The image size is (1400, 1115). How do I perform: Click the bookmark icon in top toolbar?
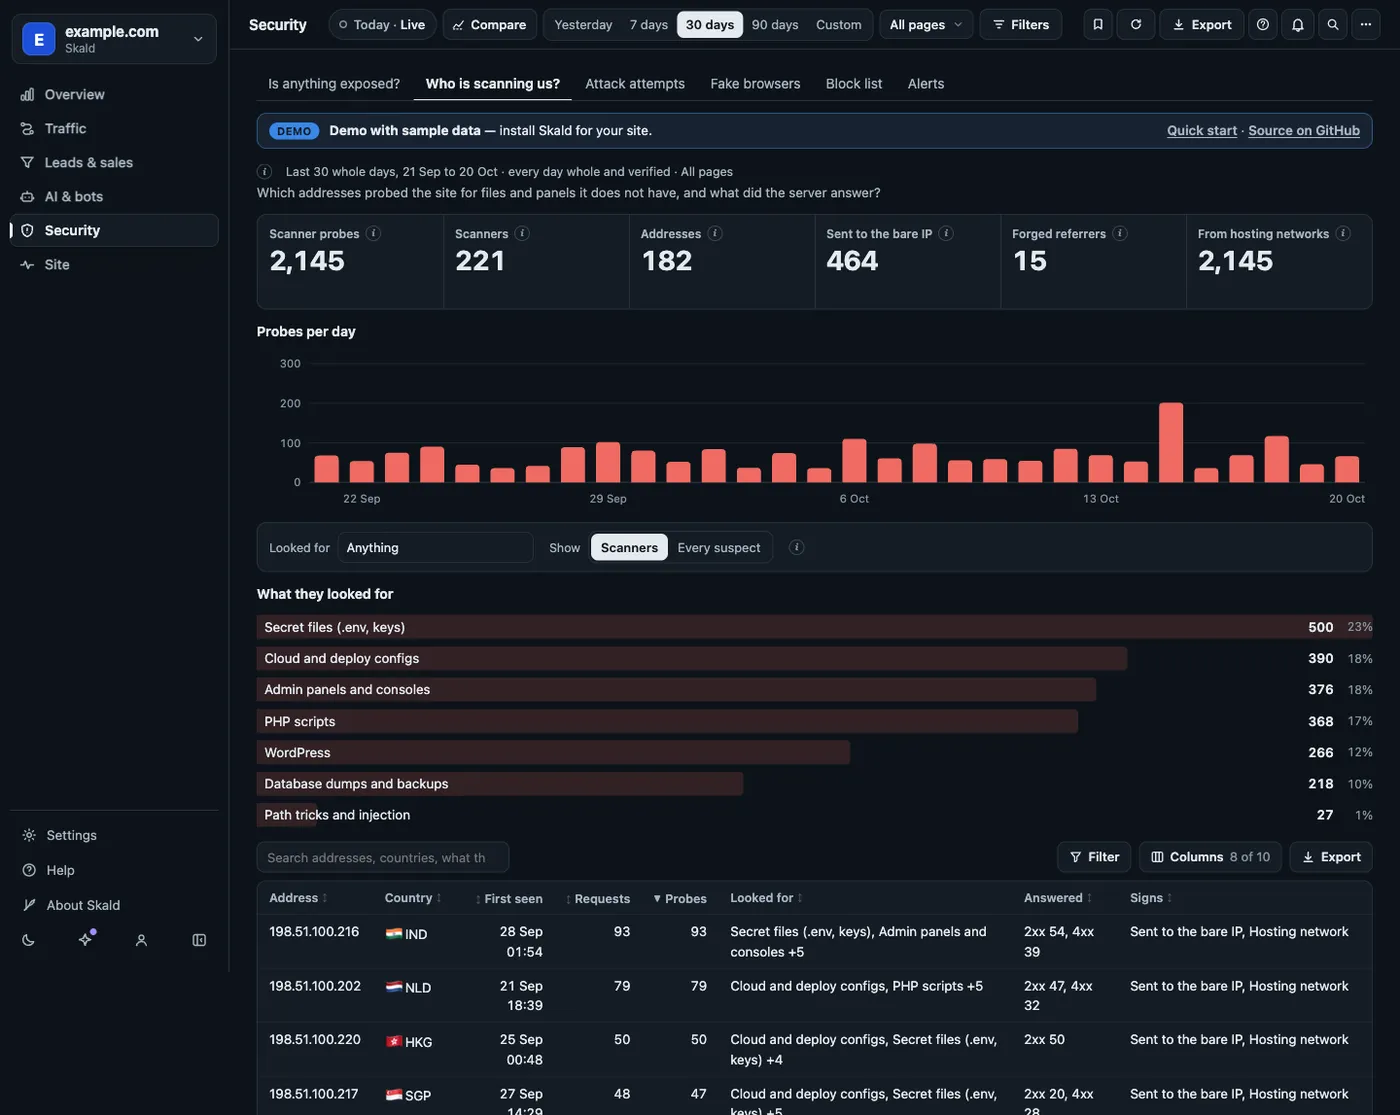(1098, 24)
